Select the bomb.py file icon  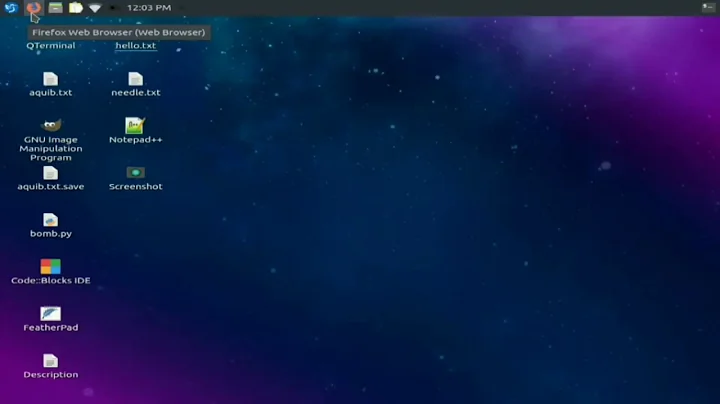(50, 220)
